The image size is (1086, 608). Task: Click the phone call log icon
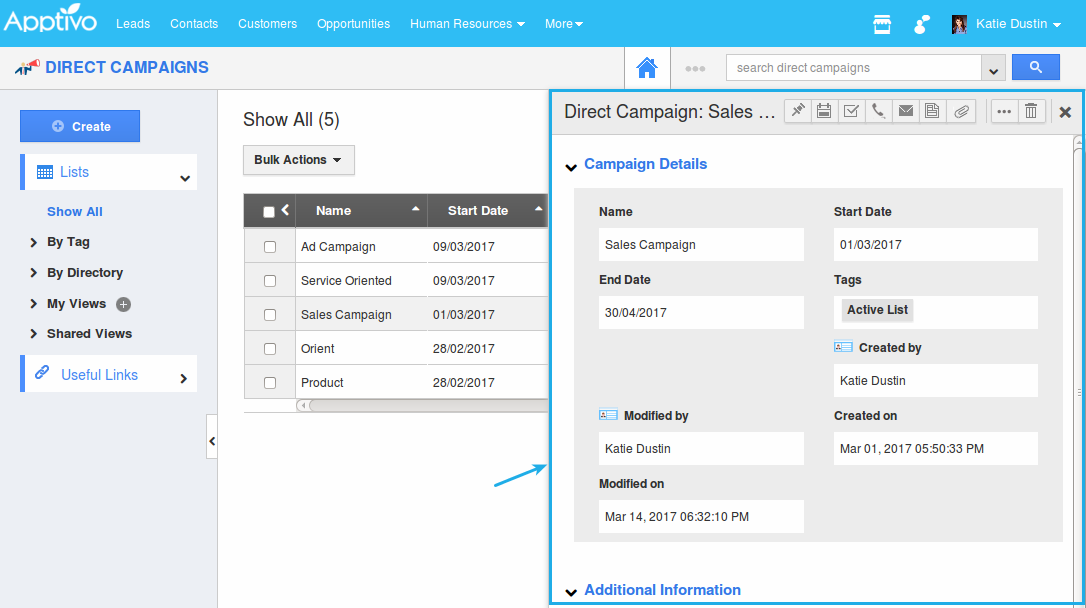point(878,111)
